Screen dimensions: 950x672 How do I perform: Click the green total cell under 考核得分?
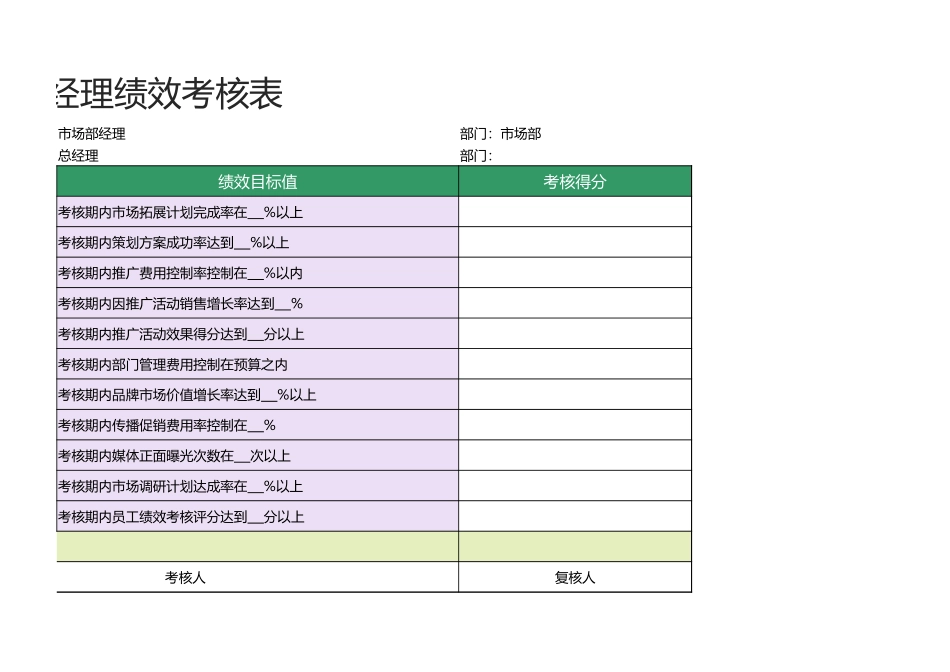(x=574, y=547)
